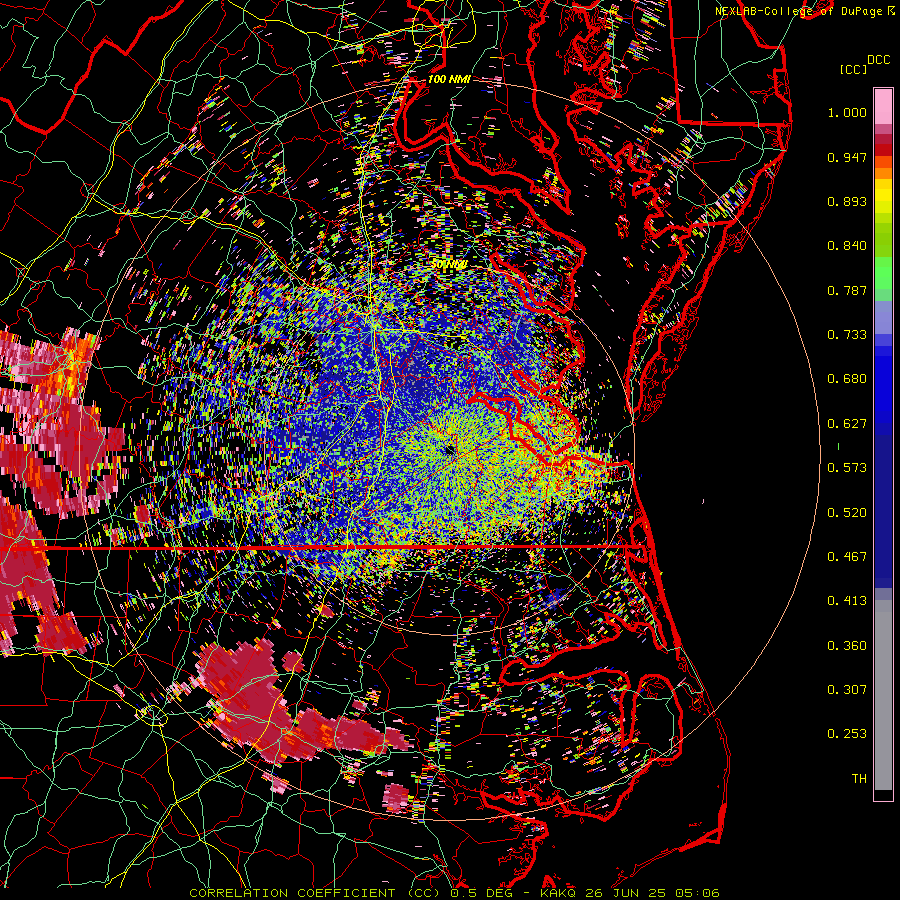Select the 0.413 scale value
Image resolution: width=900 pixels, height=900 pixels.
[x=847, y=601]
